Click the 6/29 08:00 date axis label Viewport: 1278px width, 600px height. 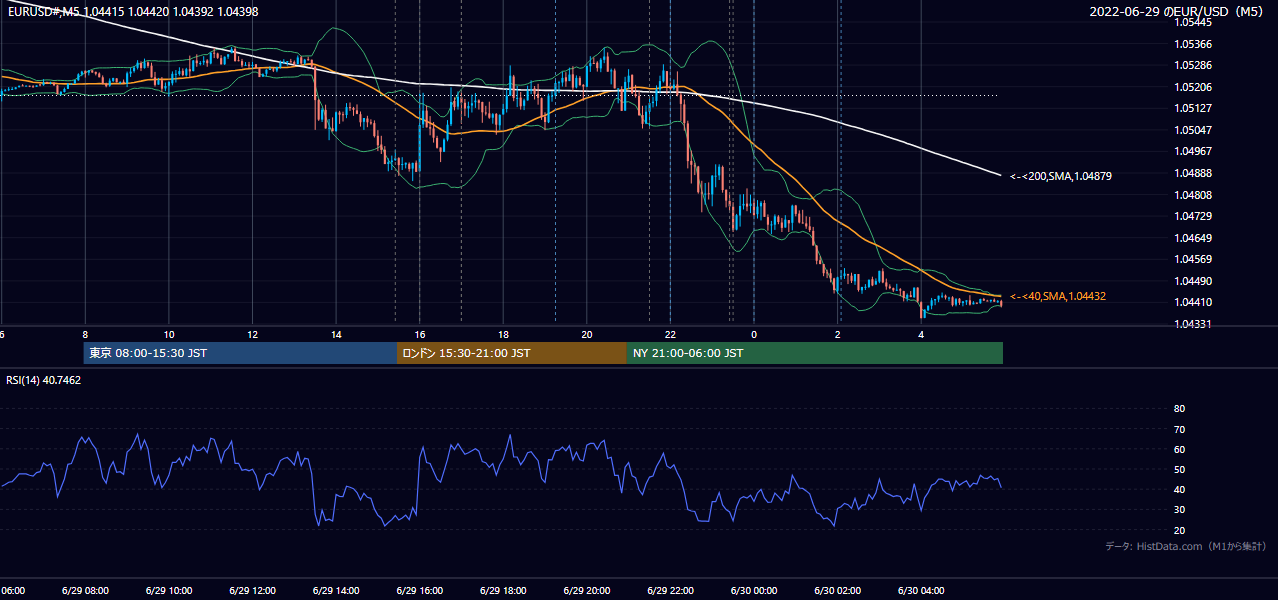85,590
